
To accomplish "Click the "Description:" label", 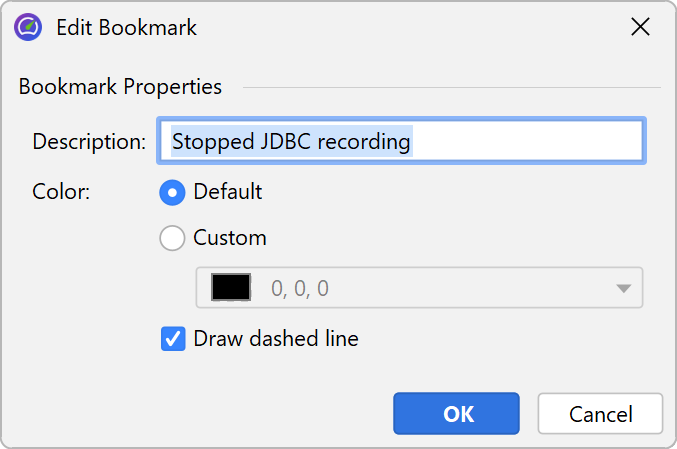I will [89, 142].
